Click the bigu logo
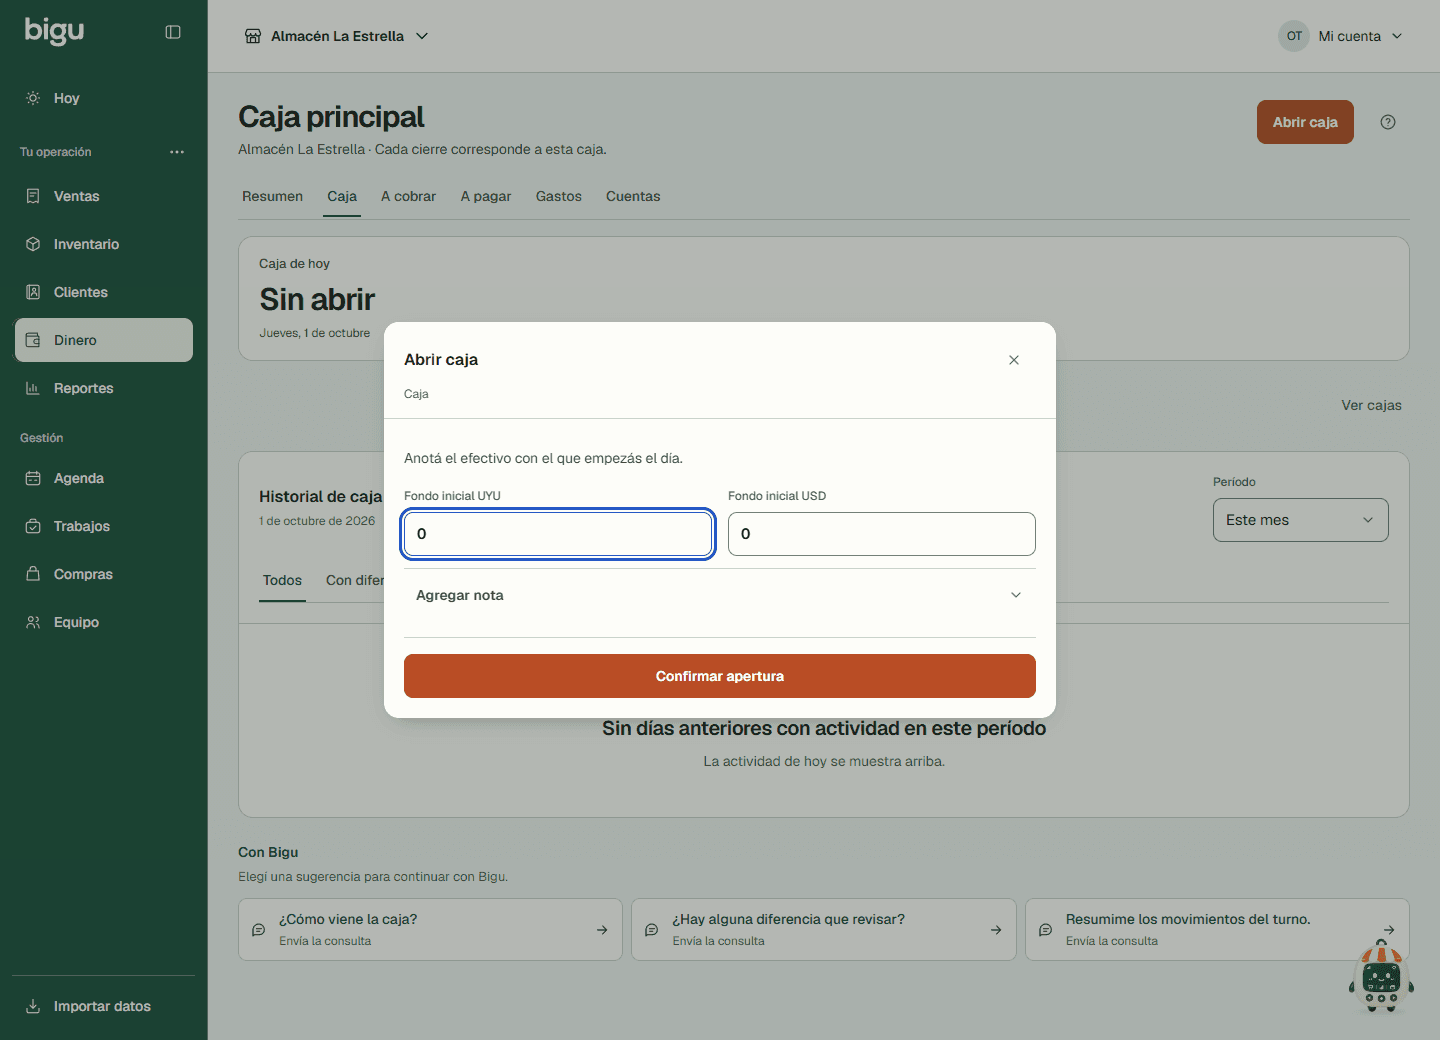Viewport: 1440px width, 1040px height. click(x=54, y=31)
